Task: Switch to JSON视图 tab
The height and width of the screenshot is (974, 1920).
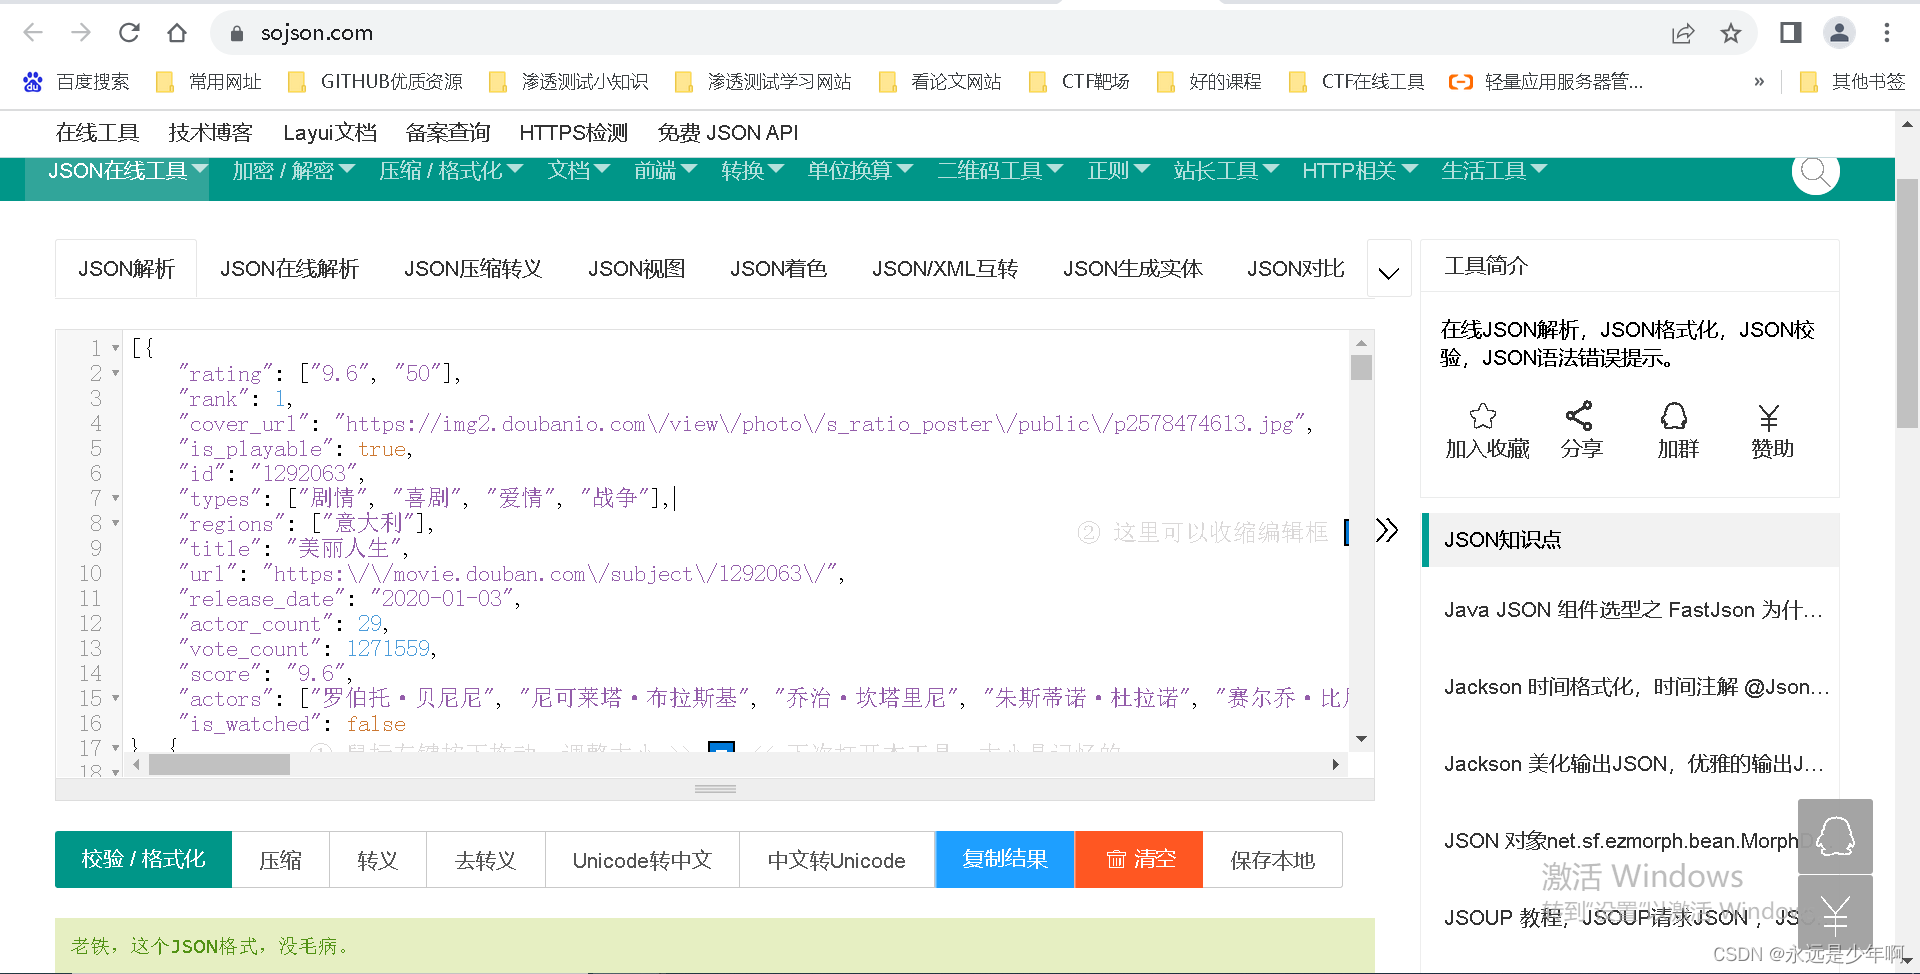Action: coord(636,269)
